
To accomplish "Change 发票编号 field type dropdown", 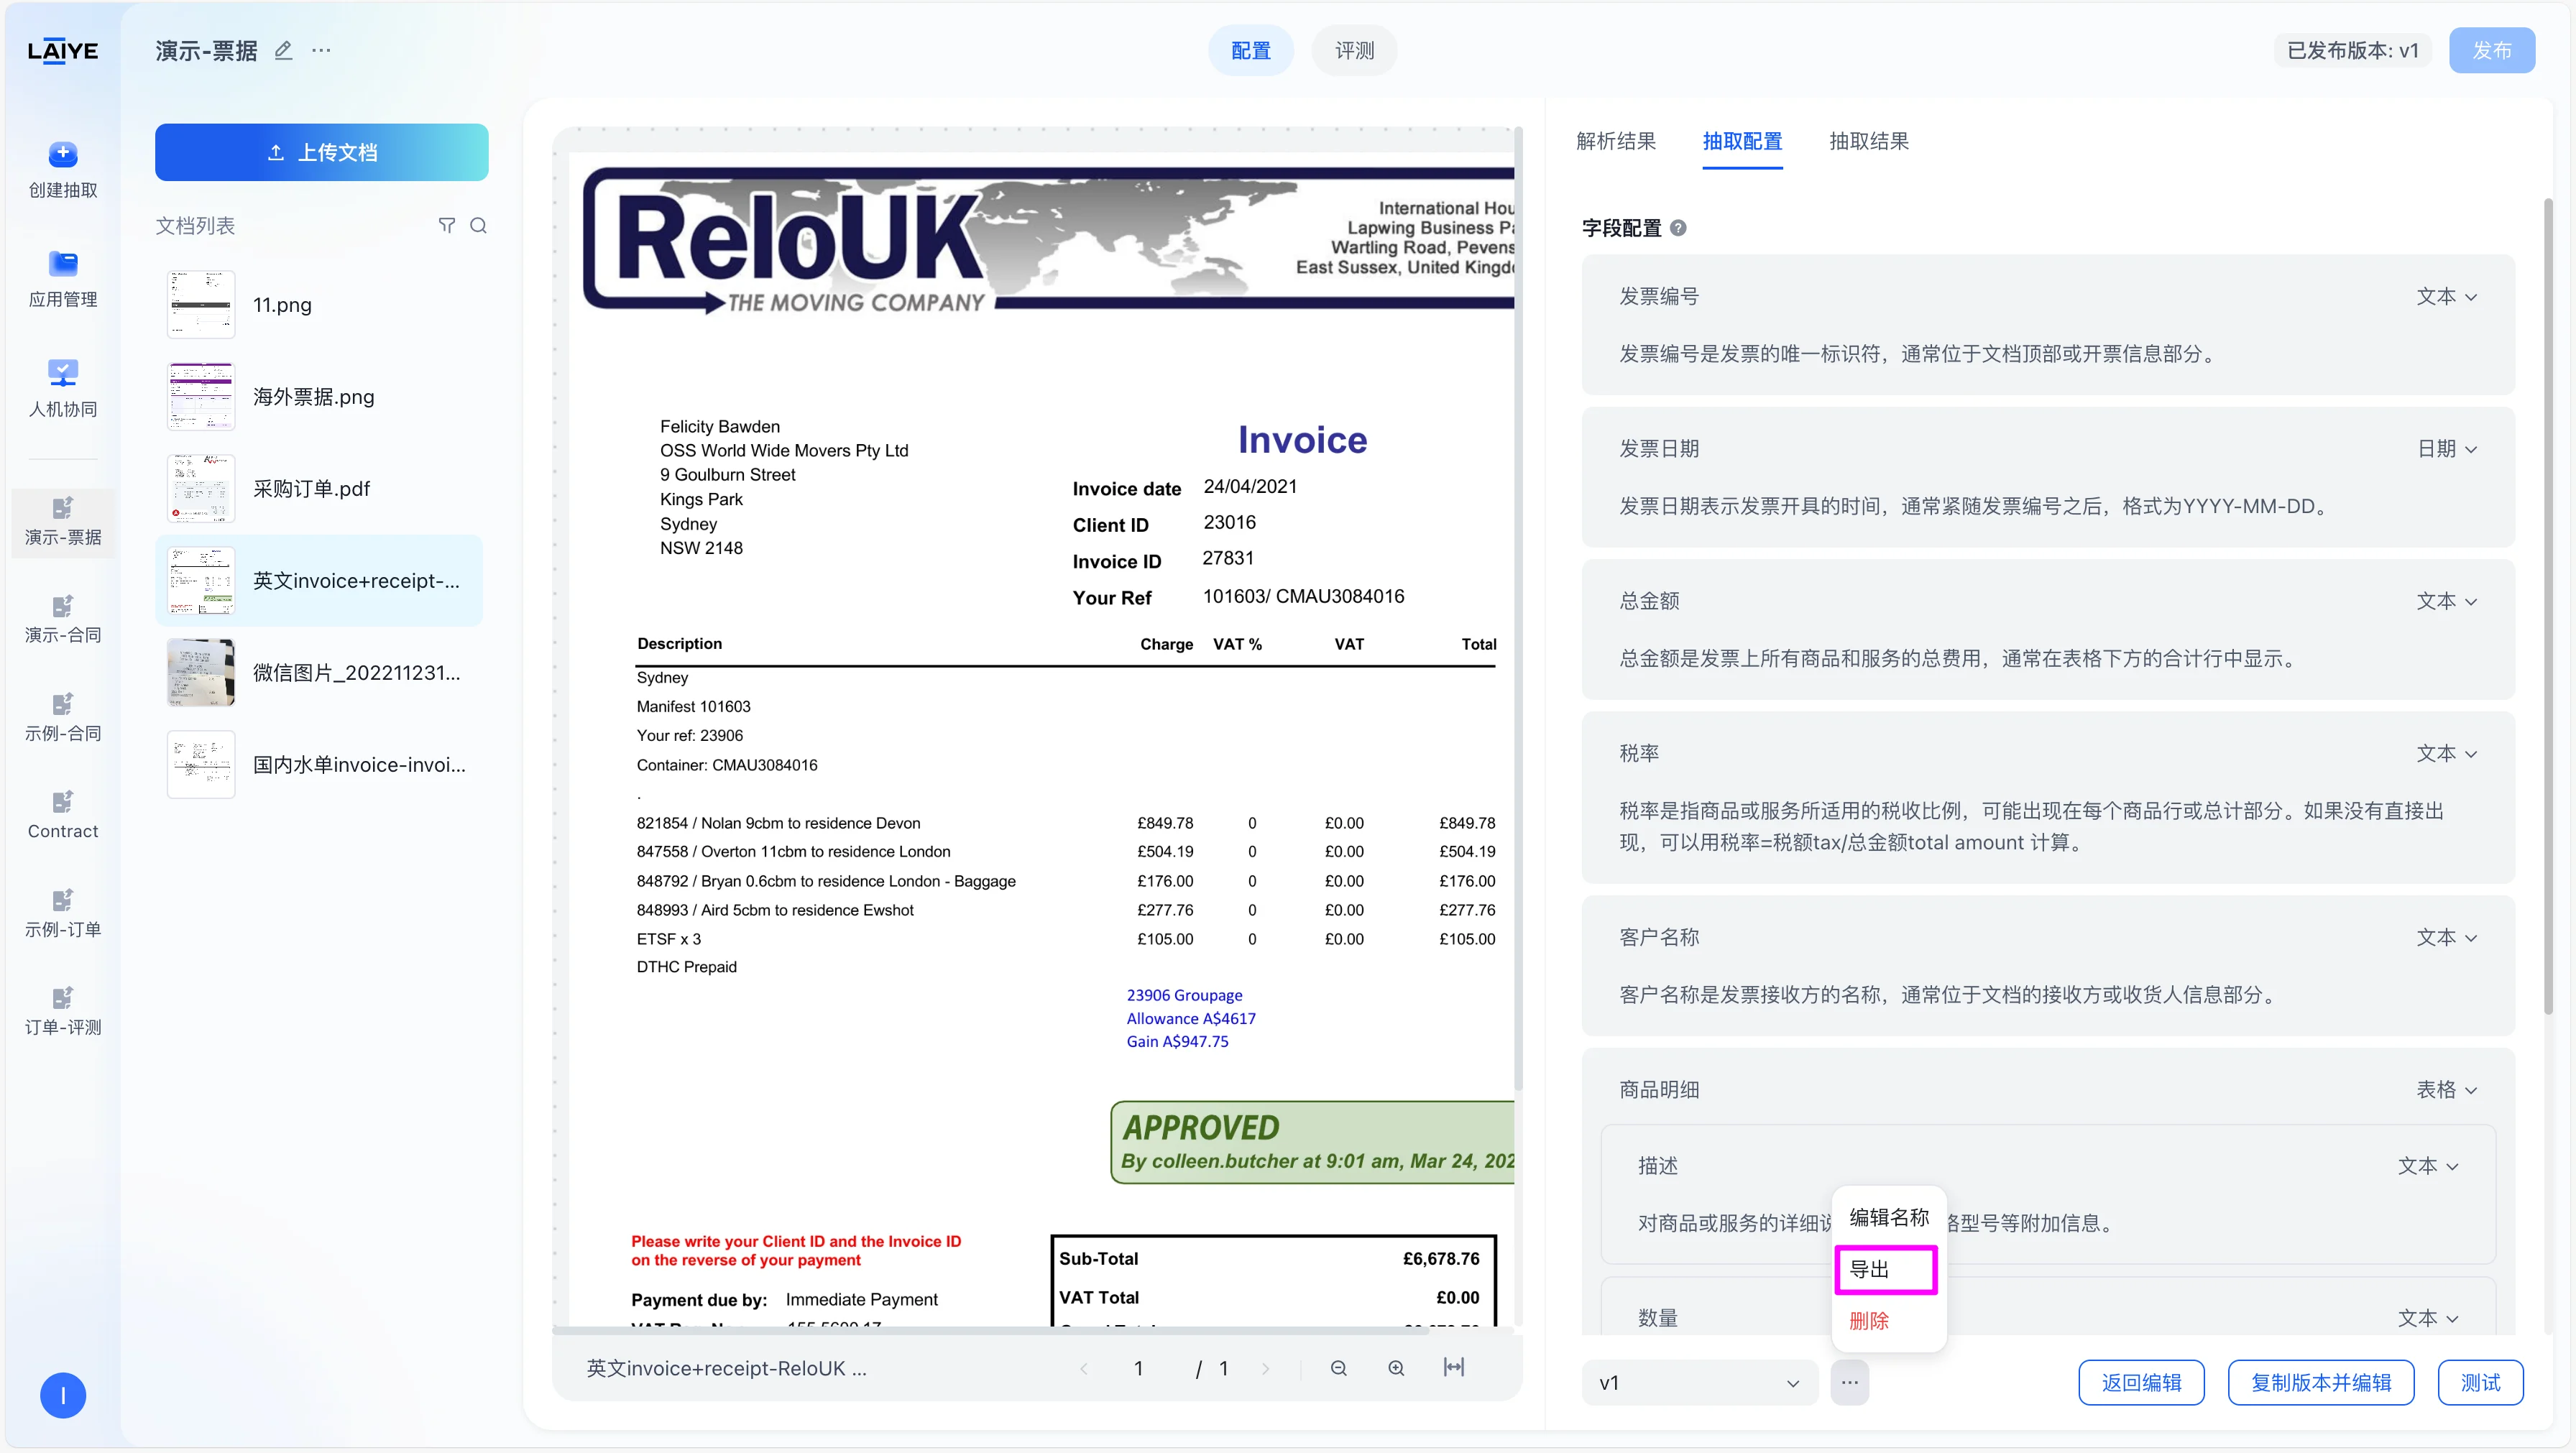I will (x=2446, y=296).
